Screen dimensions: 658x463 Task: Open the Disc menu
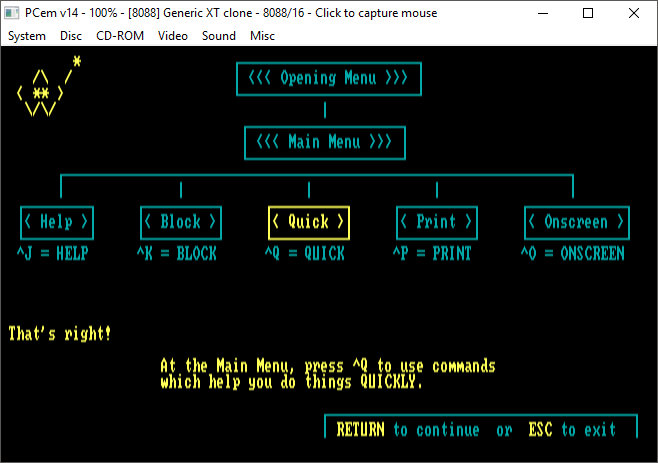(x=71, y=36)
